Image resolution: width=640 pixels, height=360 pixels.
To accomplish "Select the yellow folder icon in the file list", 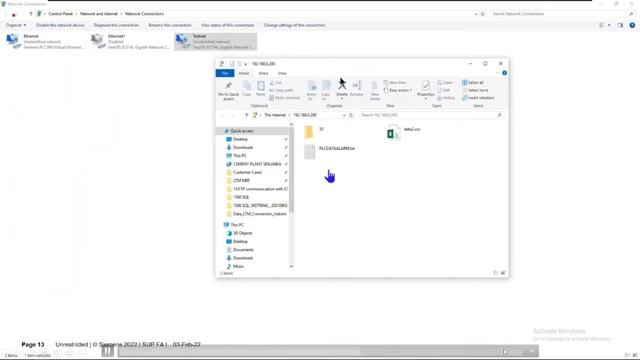I will click(x=309, y=132).
